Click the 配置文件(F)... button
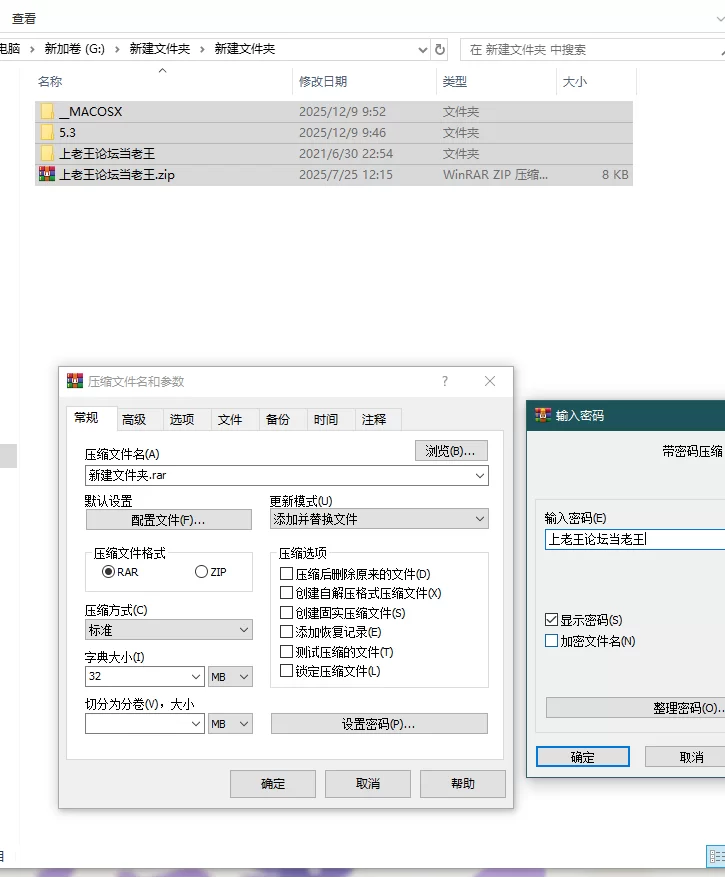725x878 pixels. tap(169, 520)
